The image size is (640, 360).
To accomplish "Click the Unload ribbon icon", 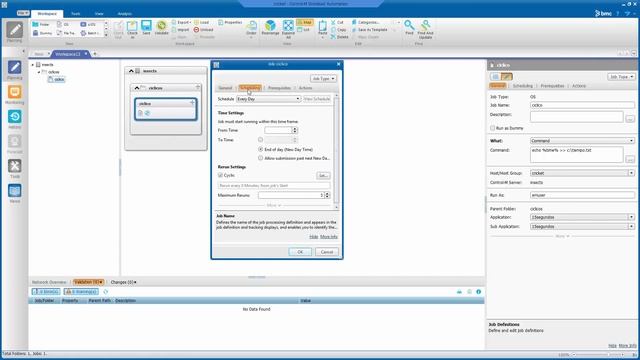I will click(203, 30).
